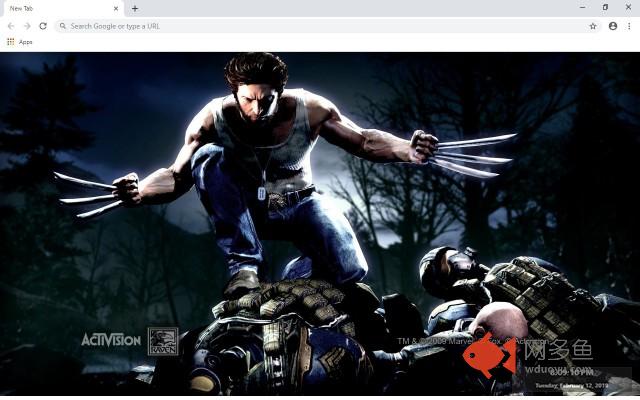Click the Activision logo text
This screenshot has height=400, width=640.
[111, 340]
